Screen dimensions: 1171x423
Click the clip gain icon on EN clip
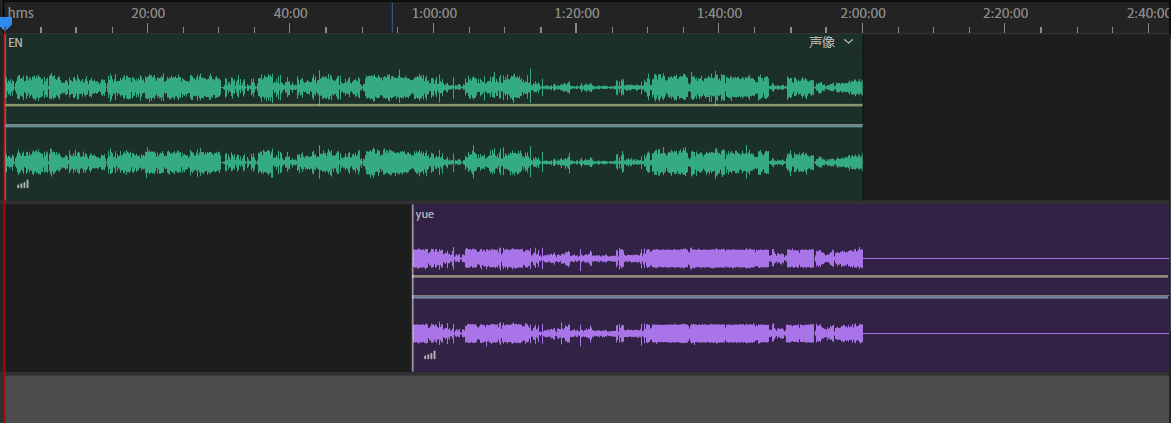pos(23,184)
